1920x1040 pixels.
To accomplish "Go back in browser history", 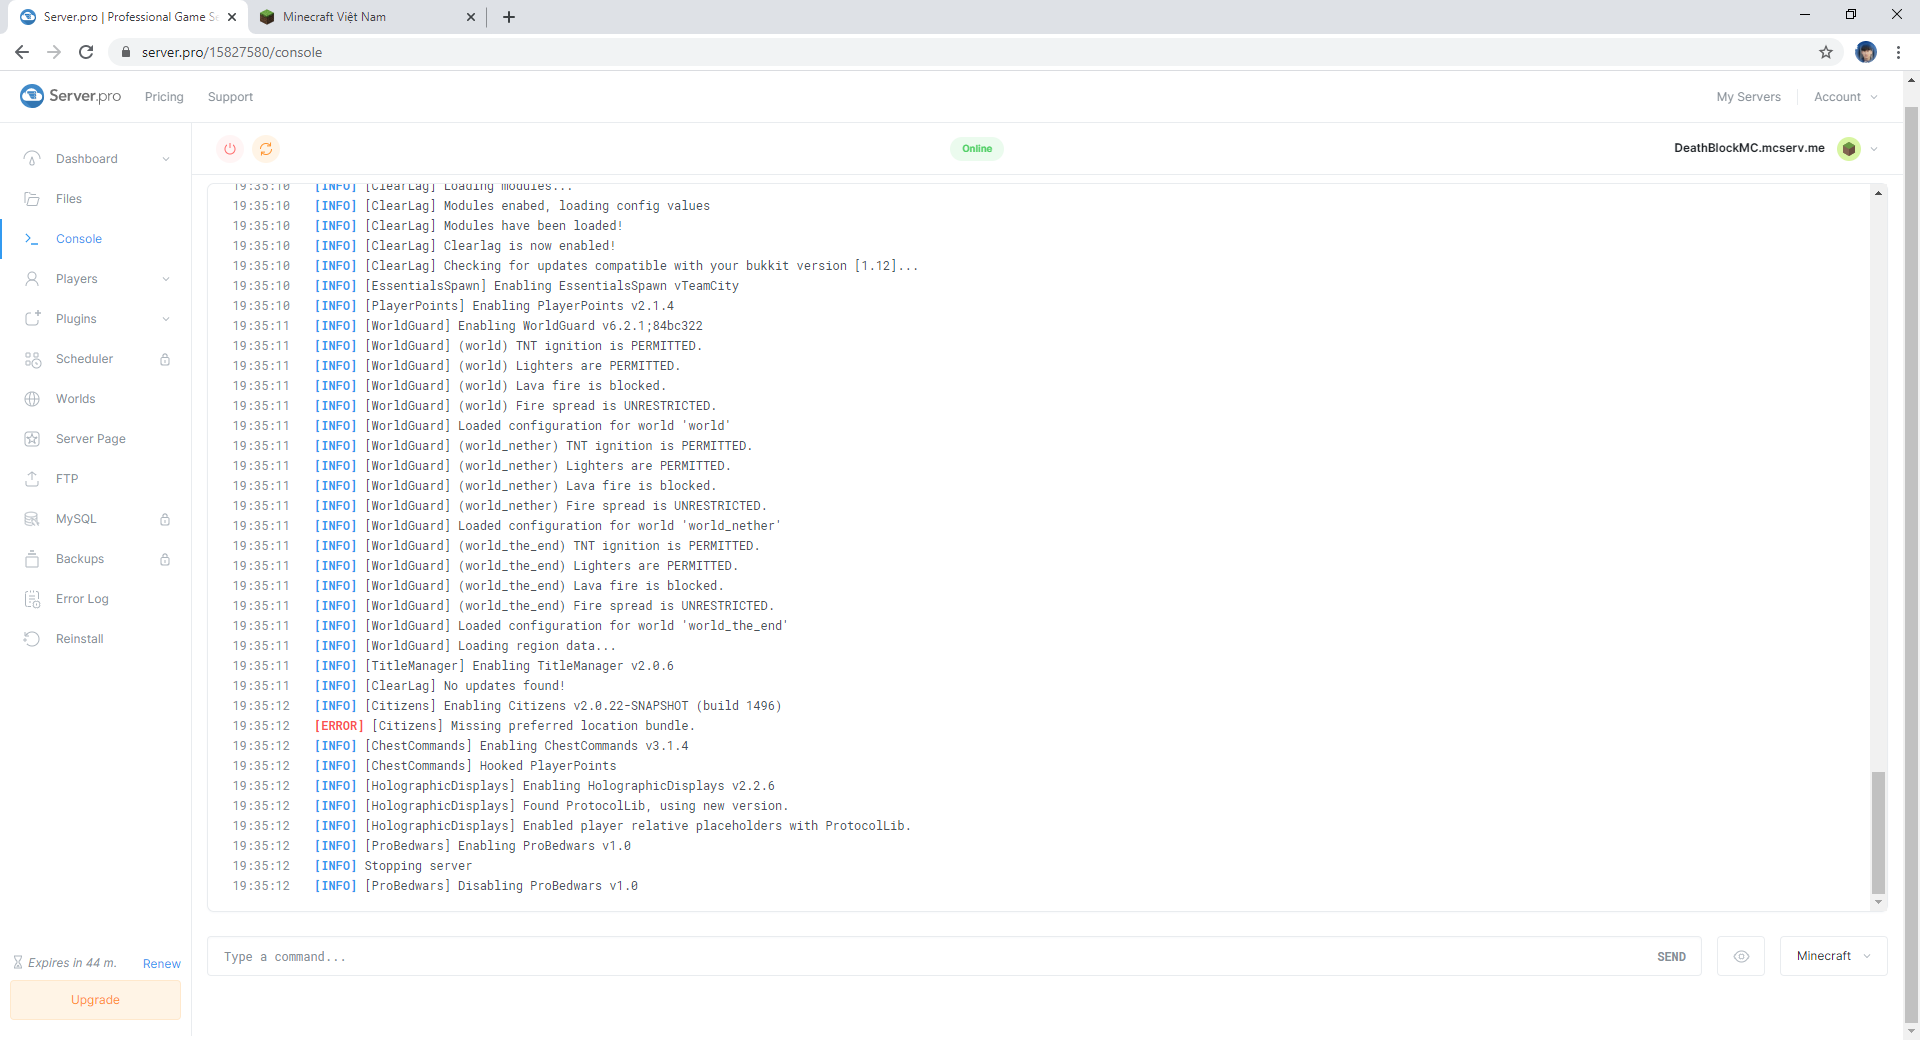I will click(x=22, y=52).
